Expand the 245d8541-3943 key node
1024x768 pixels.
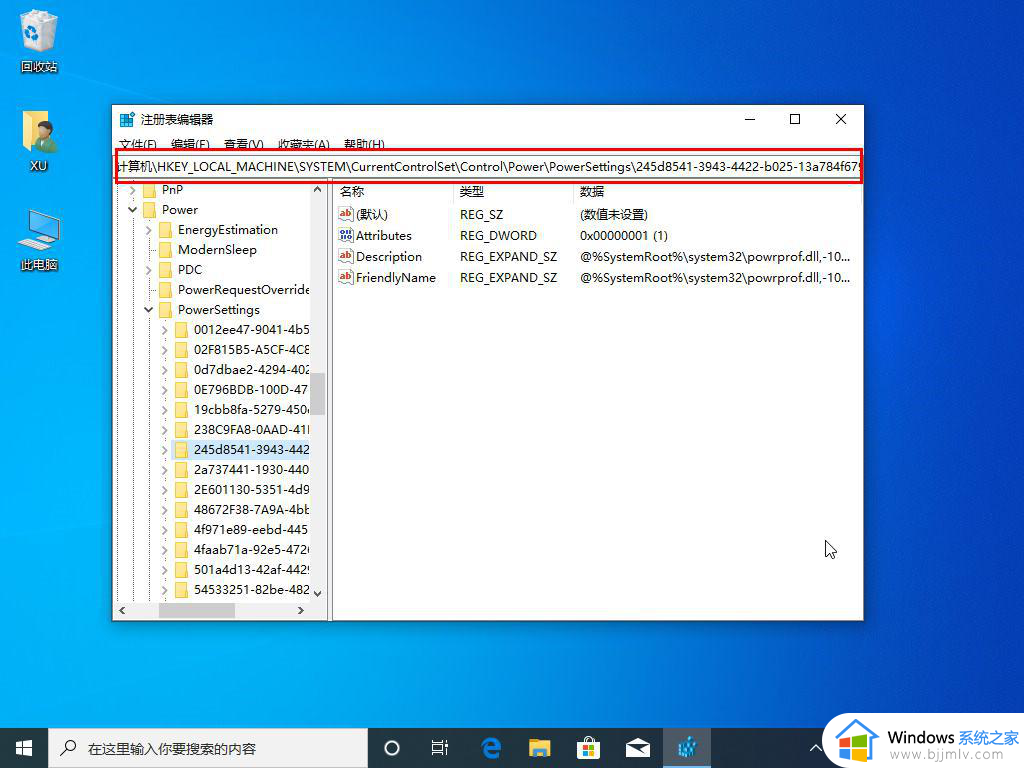point(165,450)
